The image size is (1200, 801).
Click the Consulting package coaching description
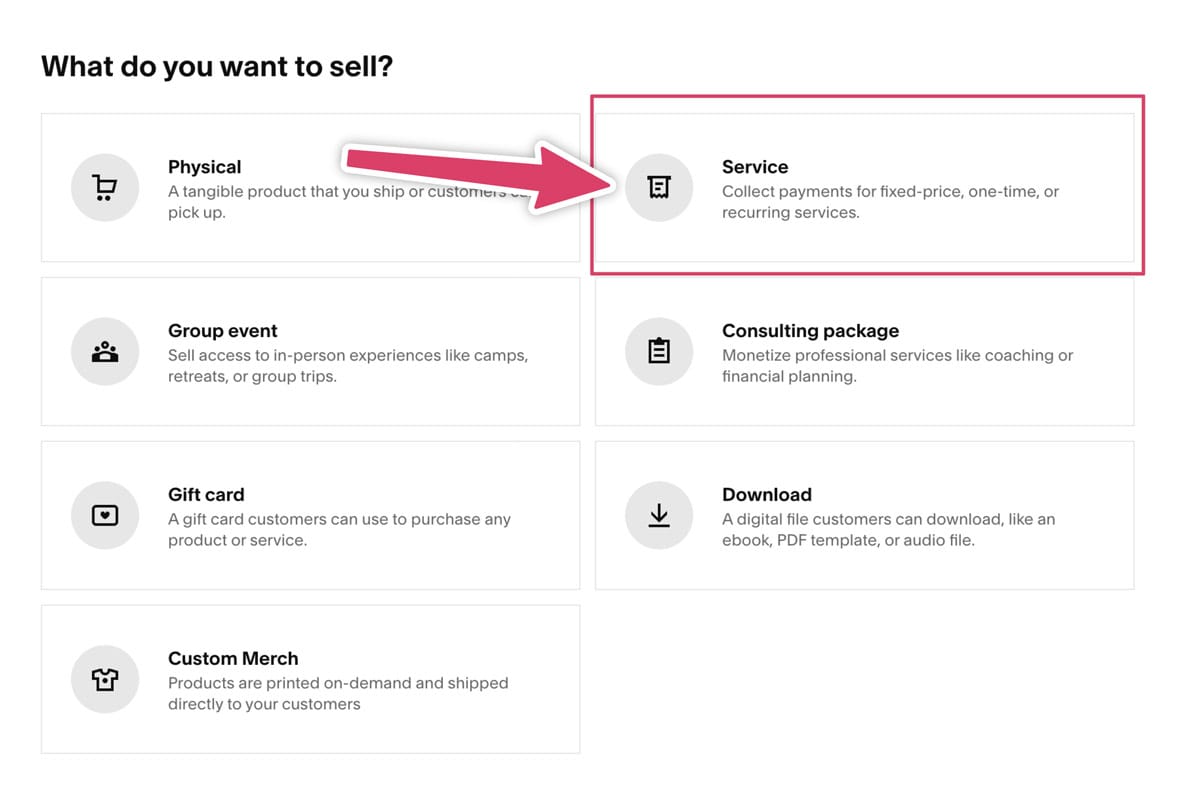pos(897,366)
